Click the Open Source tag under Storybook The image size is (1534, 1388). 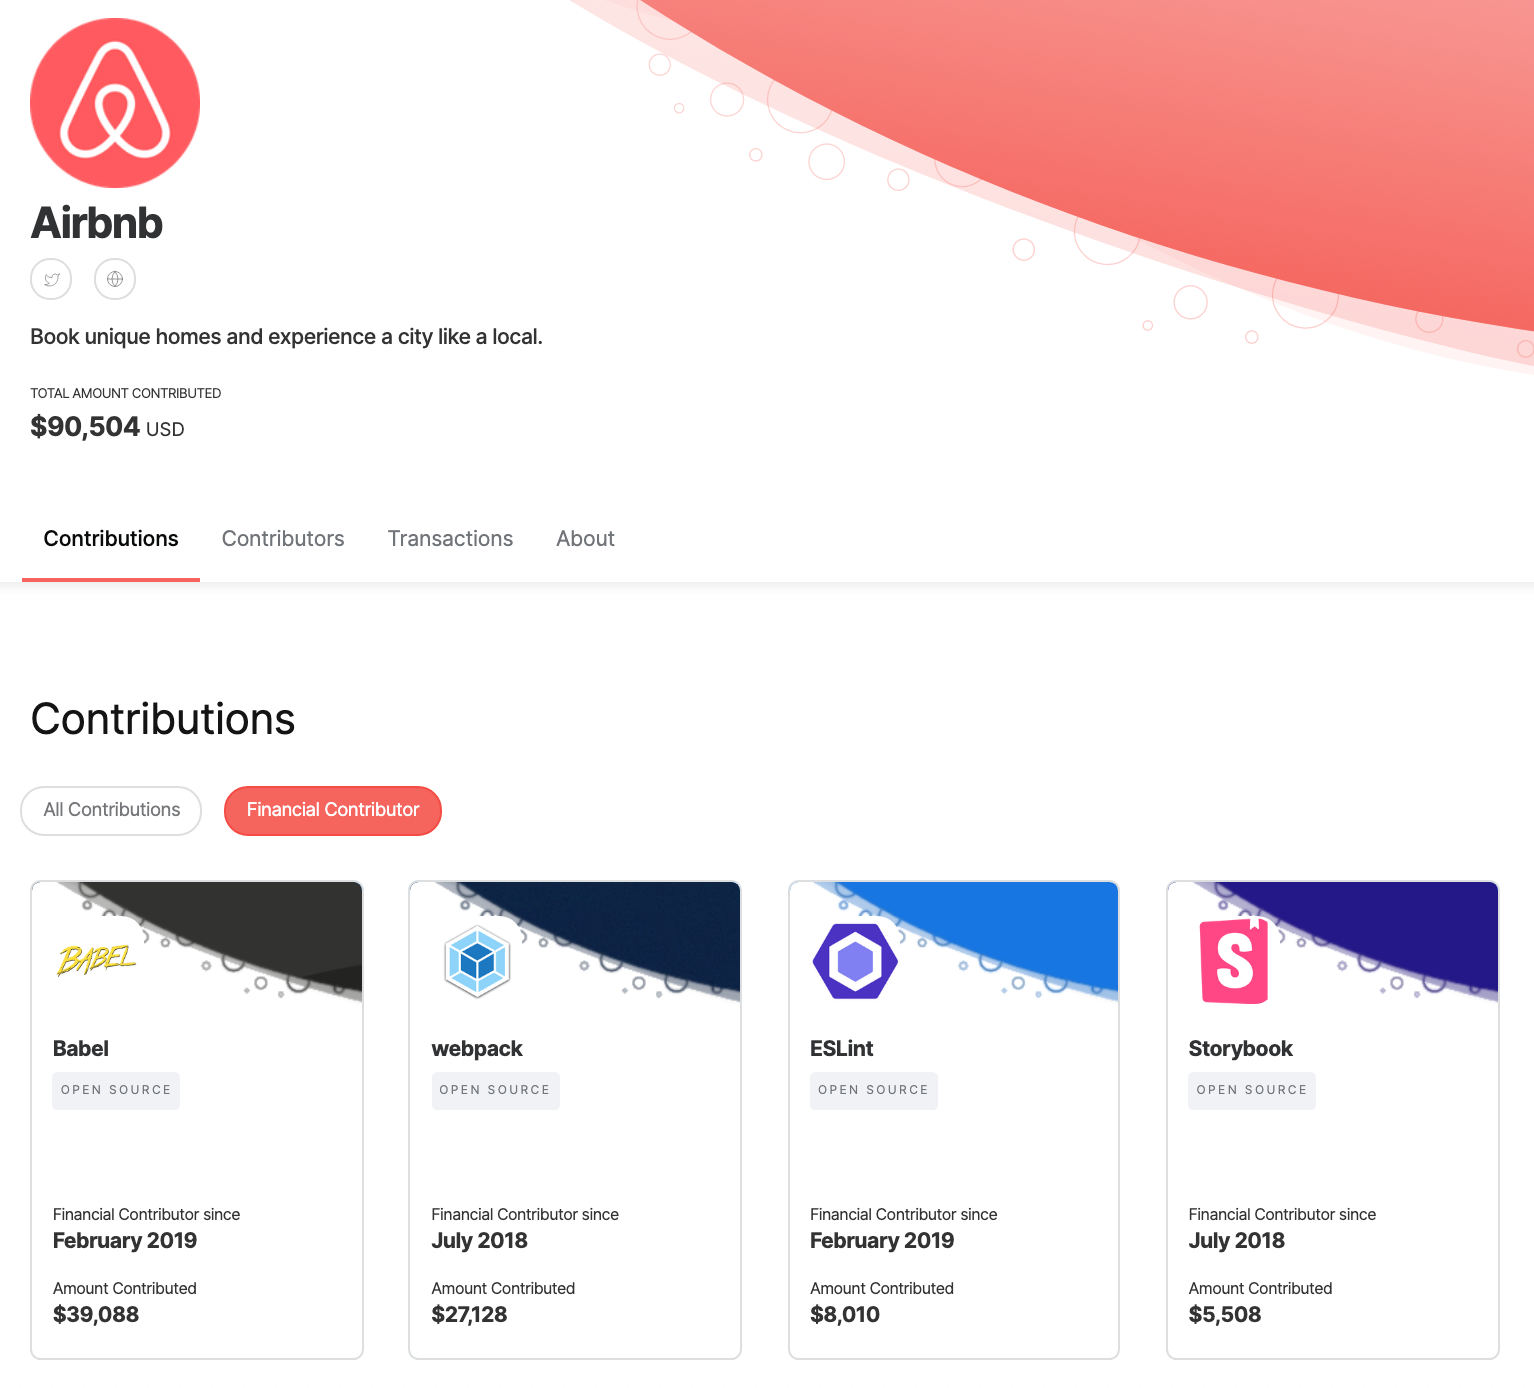[1252, 1090]
